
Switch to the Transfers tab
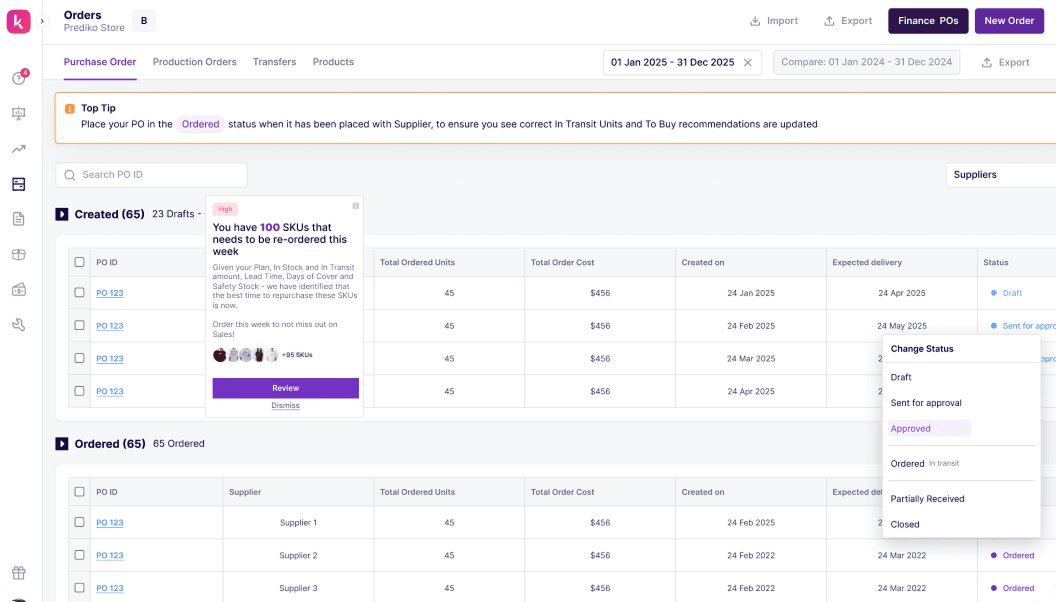274,62
